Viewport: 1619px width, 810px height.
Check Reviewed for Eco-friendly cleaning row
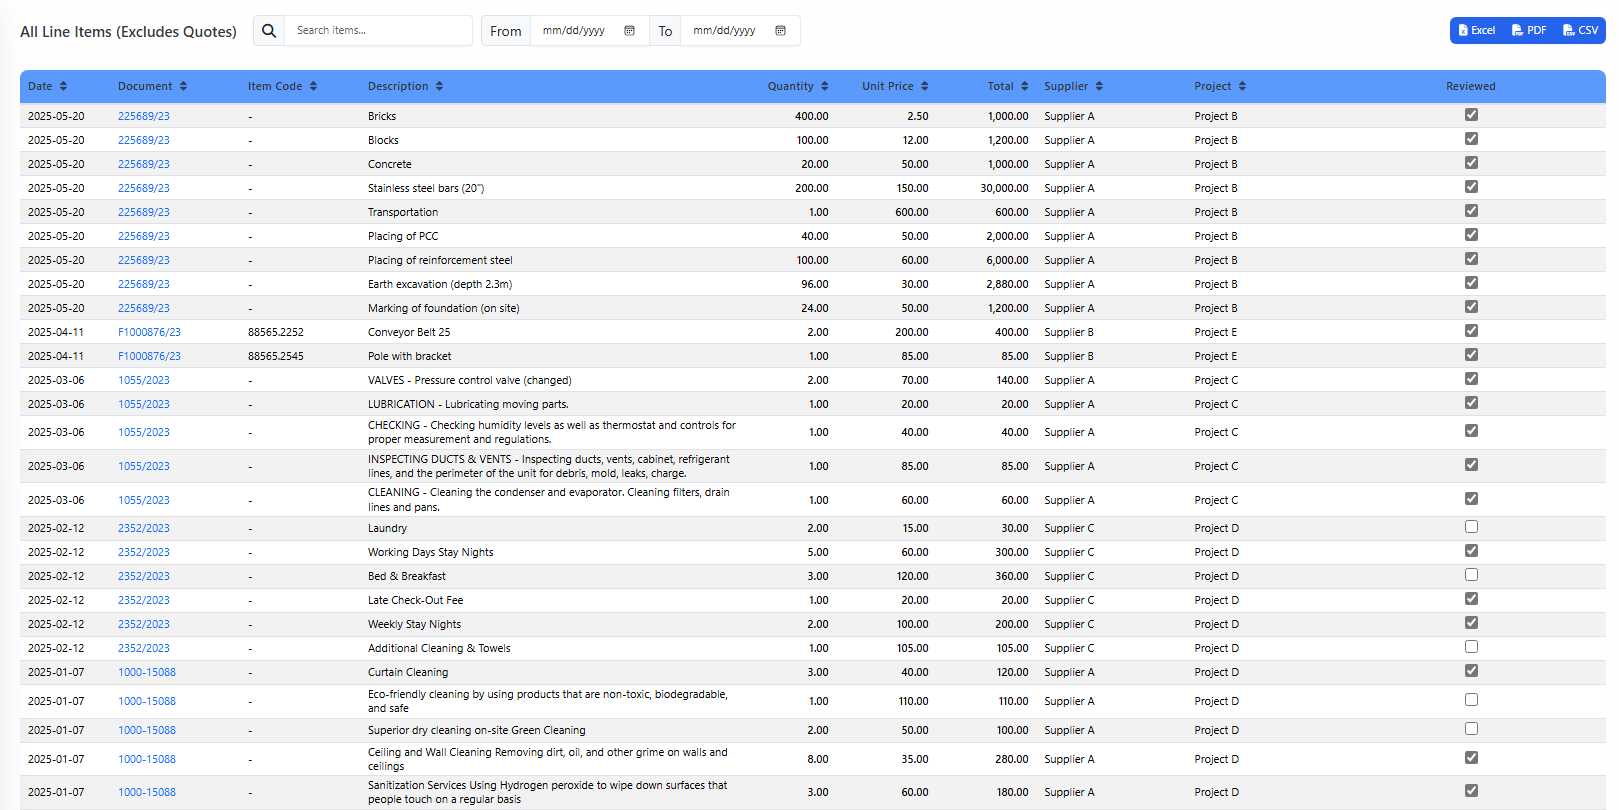[1471, 700]
